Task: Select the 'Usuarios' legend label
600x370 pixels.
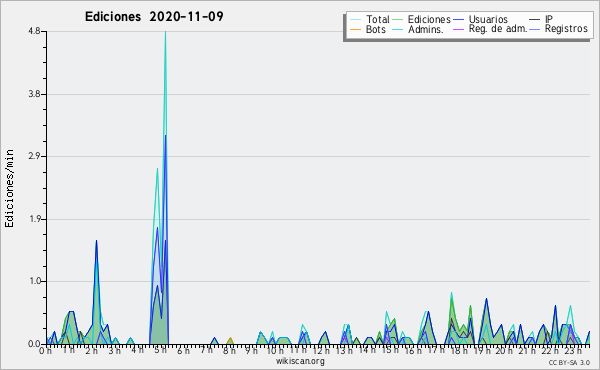Action: [x=488, y=19]
